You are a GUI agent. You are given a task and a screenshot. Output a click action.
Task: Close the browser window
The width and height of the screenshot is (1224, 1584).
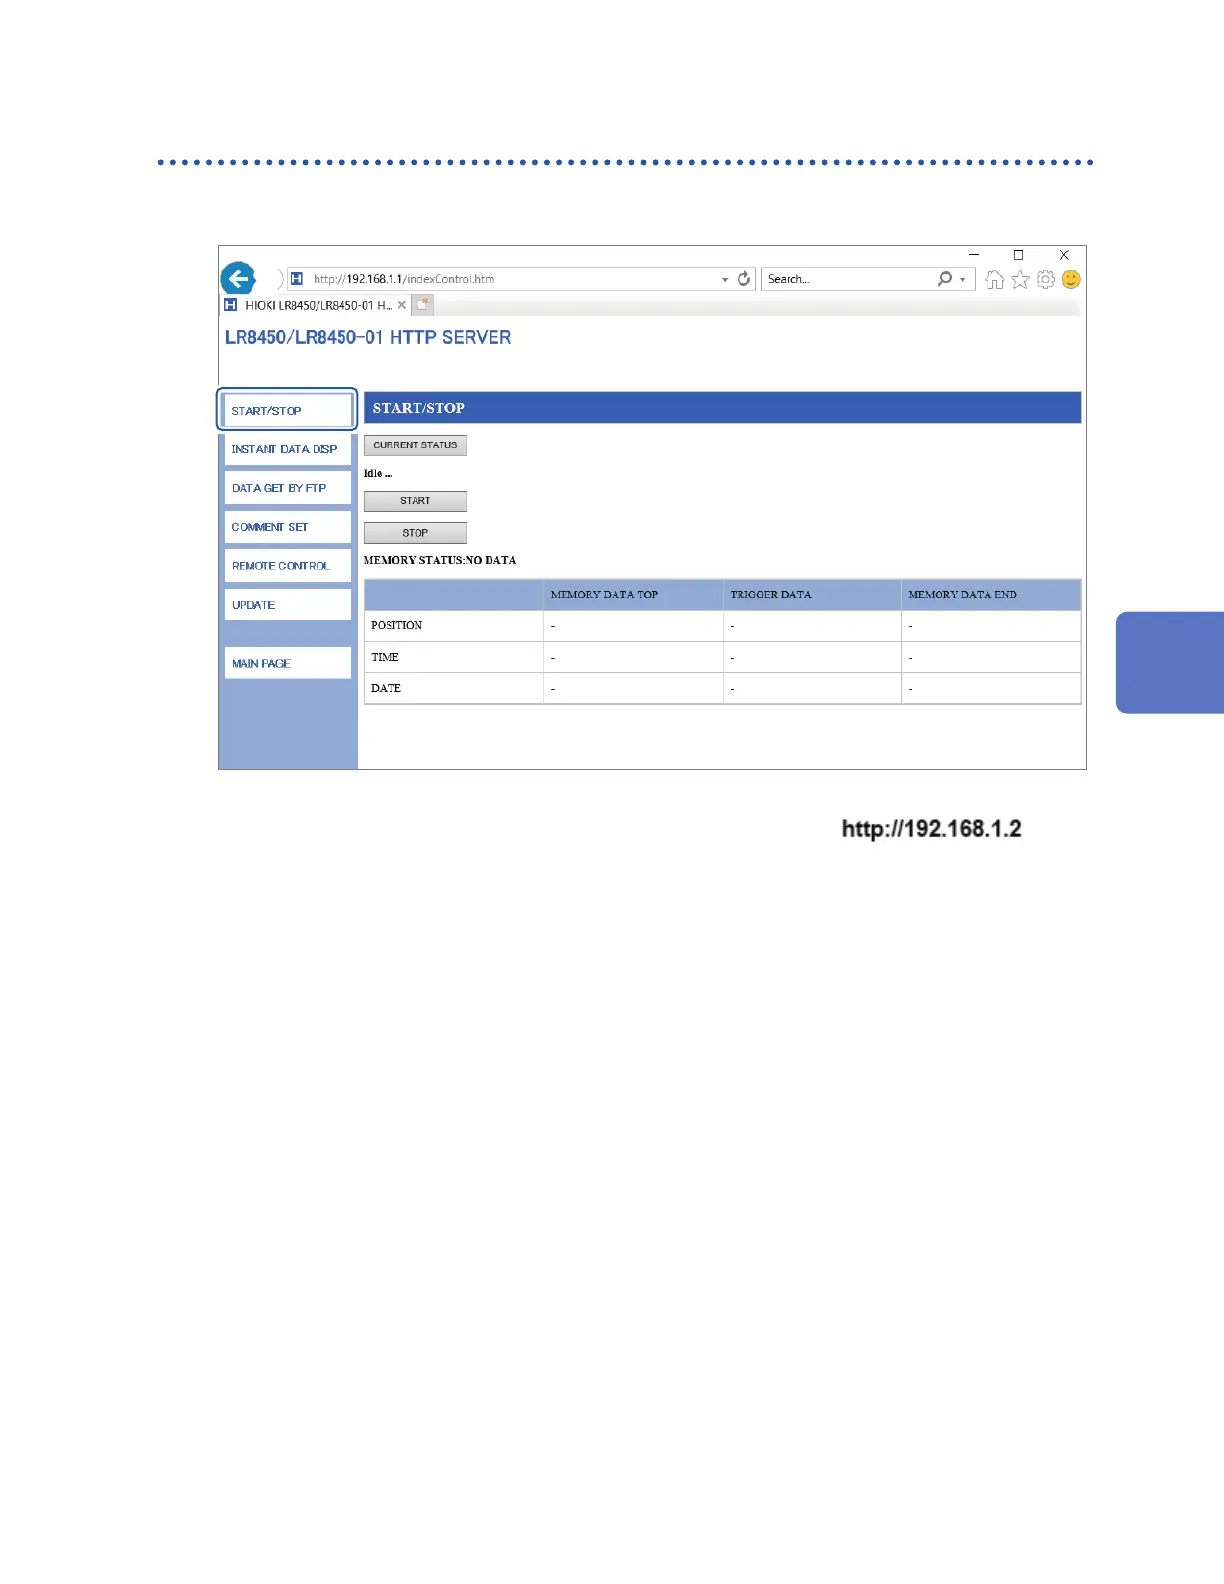click(x=1064, y=255)
